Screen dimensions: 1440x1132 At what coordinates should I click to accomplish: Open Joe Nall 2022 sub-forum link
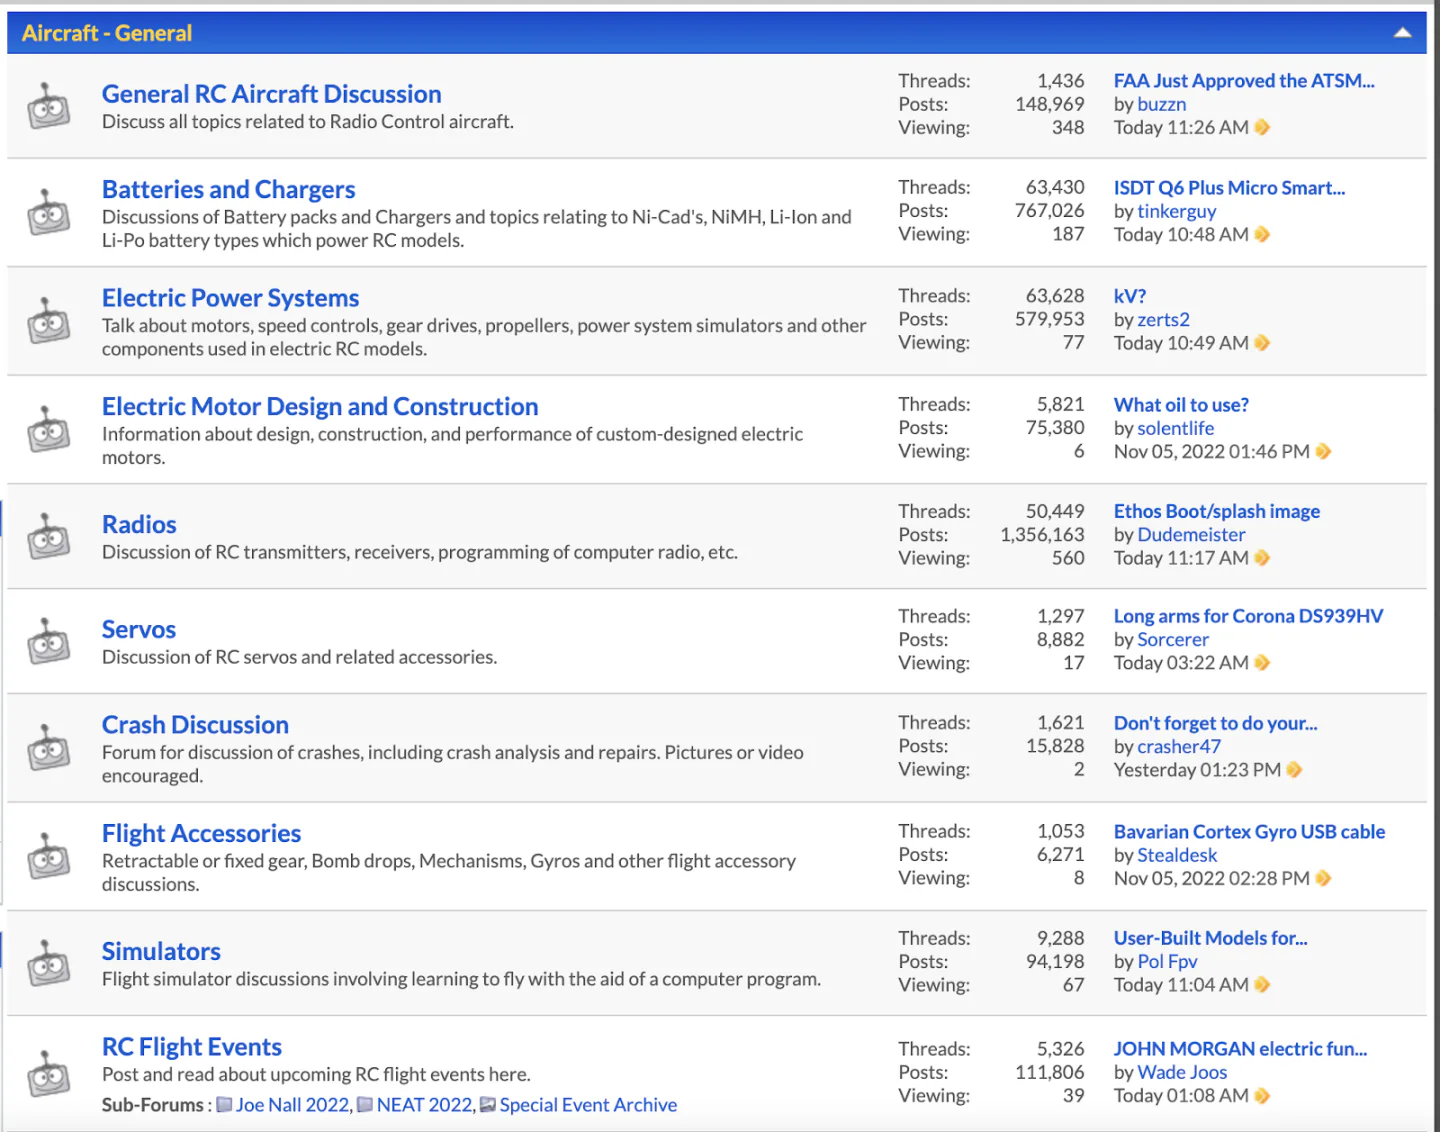pyautogui.click(x=293, y=1105)
